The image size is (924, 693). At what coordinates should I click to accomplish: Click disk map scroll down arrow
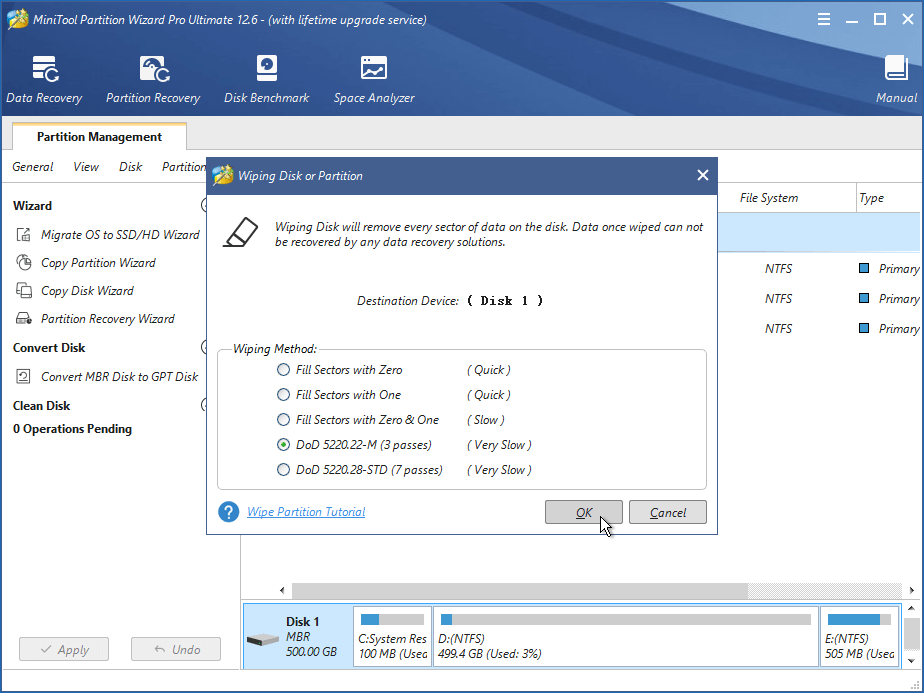pos(912,661)
